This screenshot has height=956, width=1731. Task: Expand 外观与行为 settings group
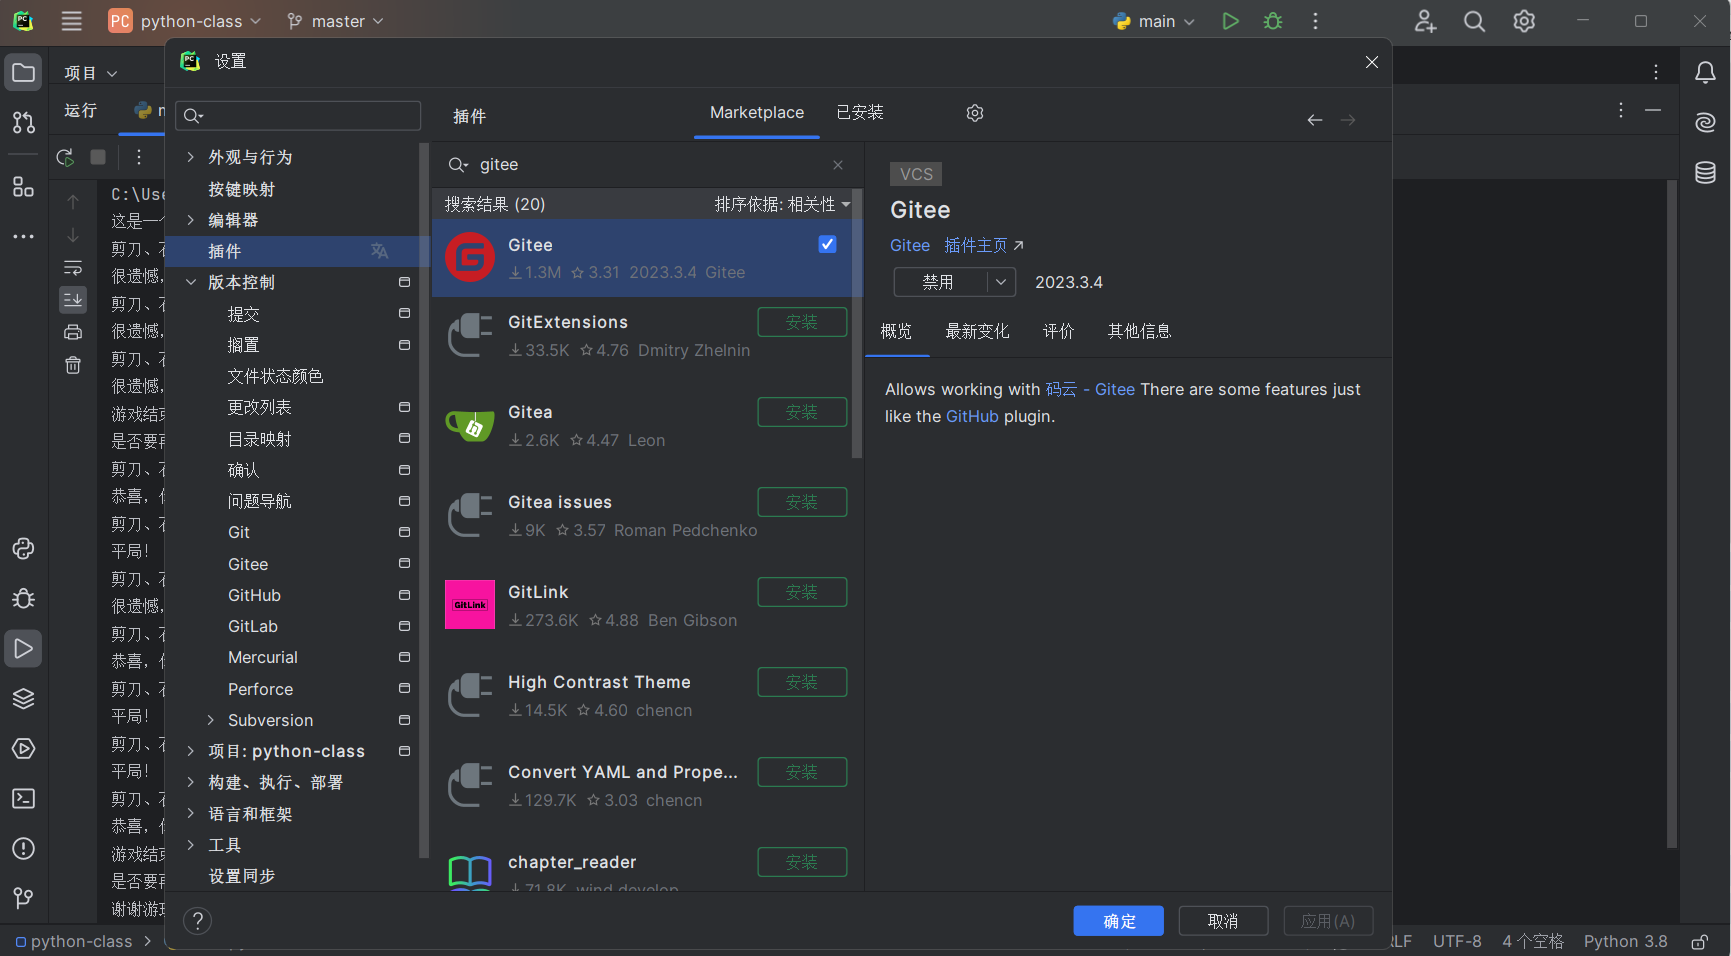point(190,157)
